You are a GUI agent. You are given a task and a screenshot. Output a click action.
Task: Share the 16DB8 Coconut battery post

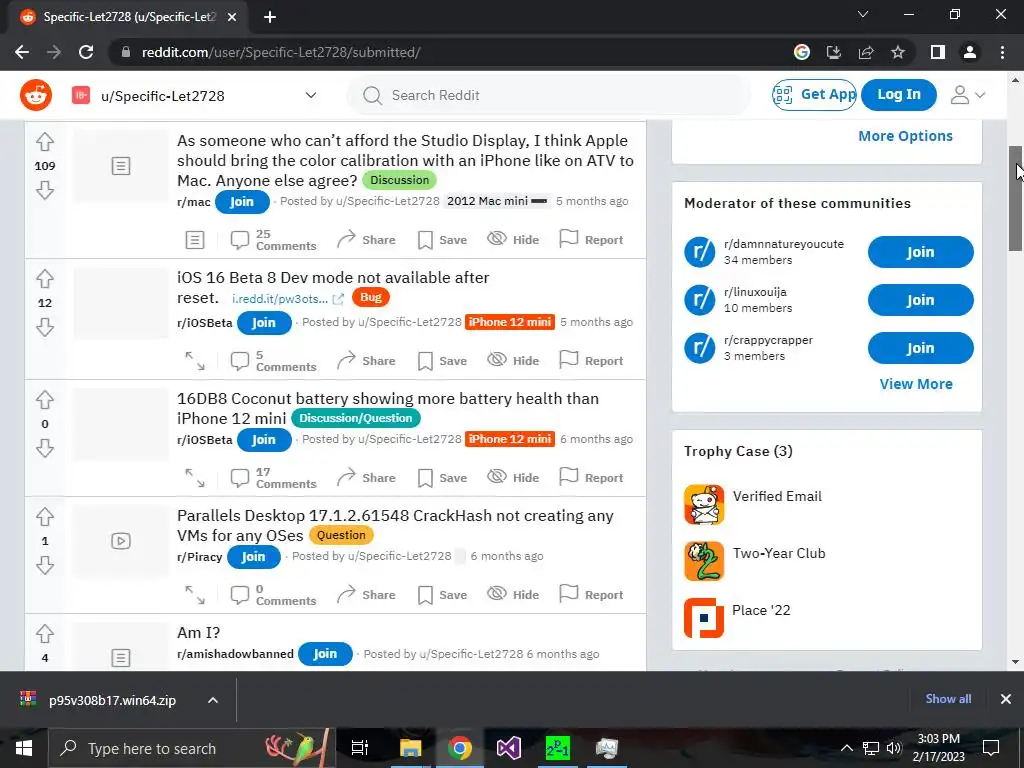[366, 477]
